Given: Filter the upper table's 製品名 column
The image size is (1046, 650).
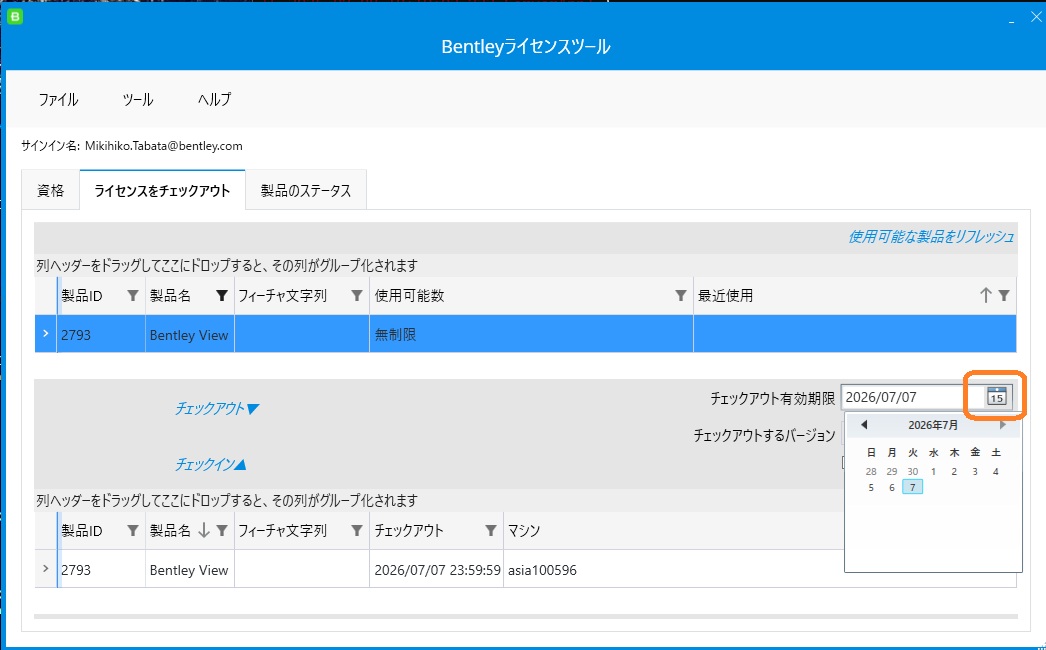Looking at the screenshot, I should click(x=222, y=296).
